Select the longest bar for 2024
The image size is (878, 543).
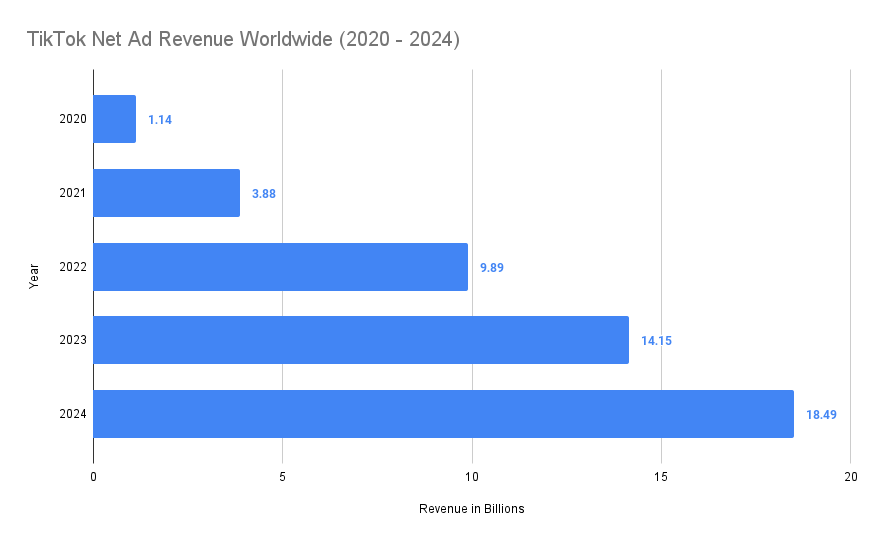click(442, 414)
